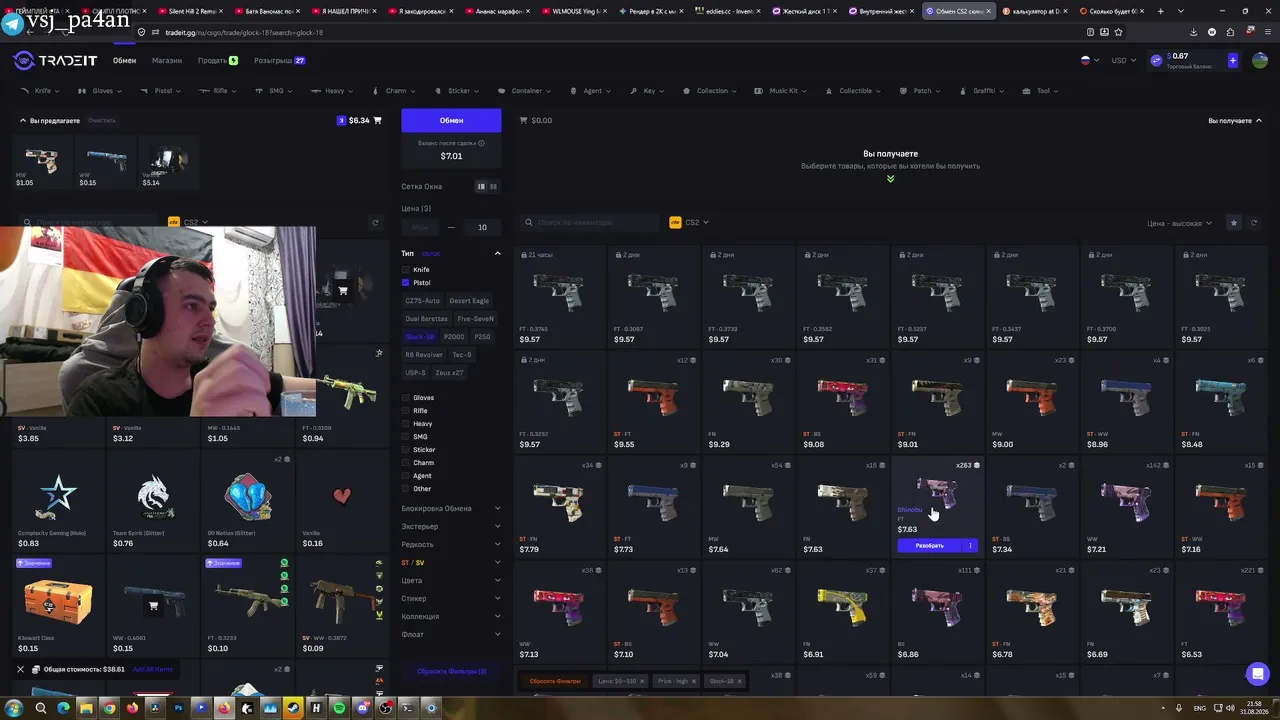This screenshot has width=1280, height=720.
Task: Click the cart icon next to $6.34
Action: pyautogui.click(x=377, y=121)
